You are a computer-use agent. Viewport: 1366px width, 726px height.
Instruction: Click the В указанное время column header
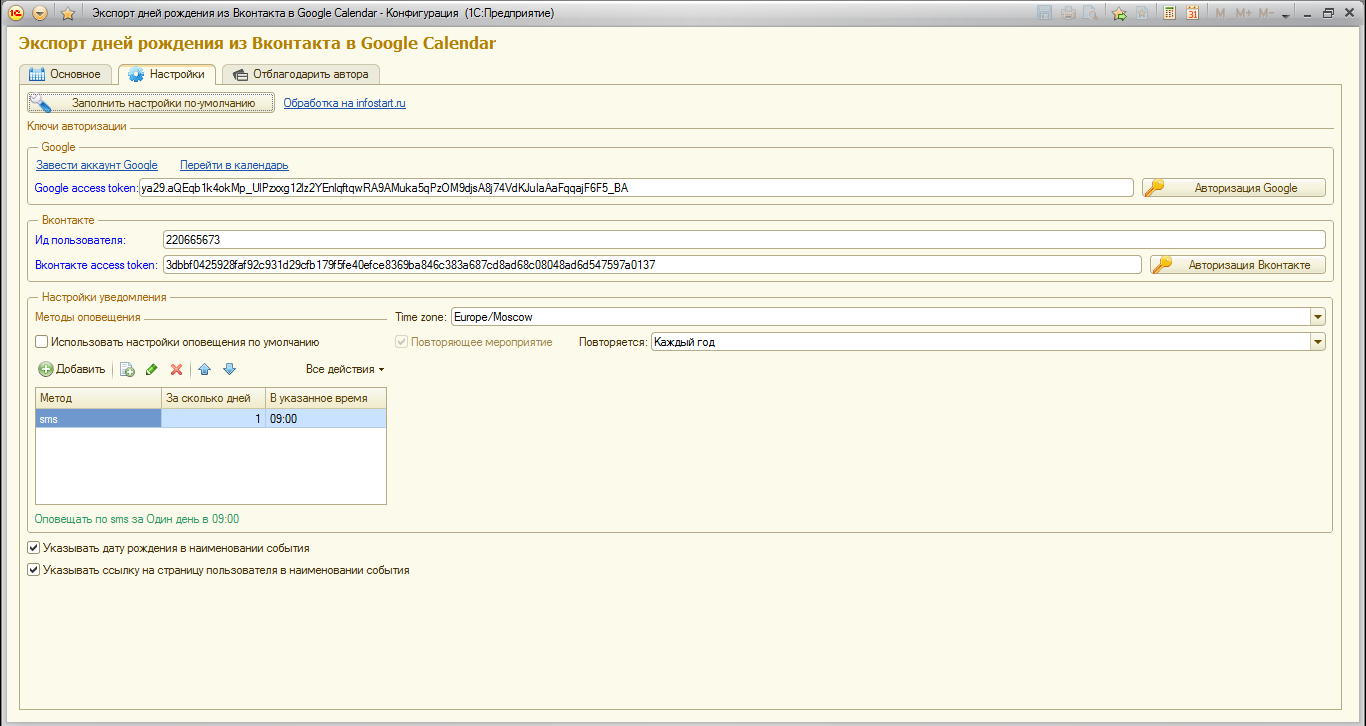(326, 398)
